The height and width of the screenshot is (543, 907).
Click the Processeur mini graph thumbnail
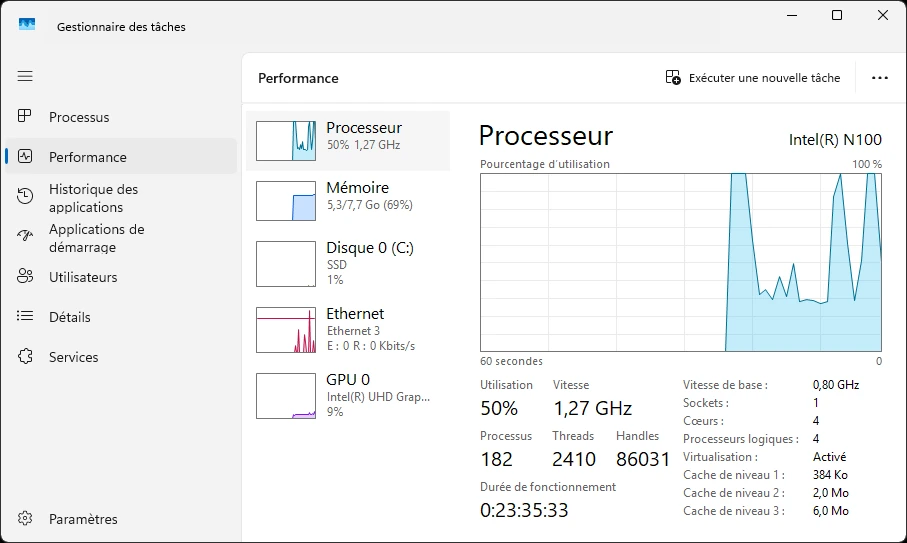(x=286, y=141)
